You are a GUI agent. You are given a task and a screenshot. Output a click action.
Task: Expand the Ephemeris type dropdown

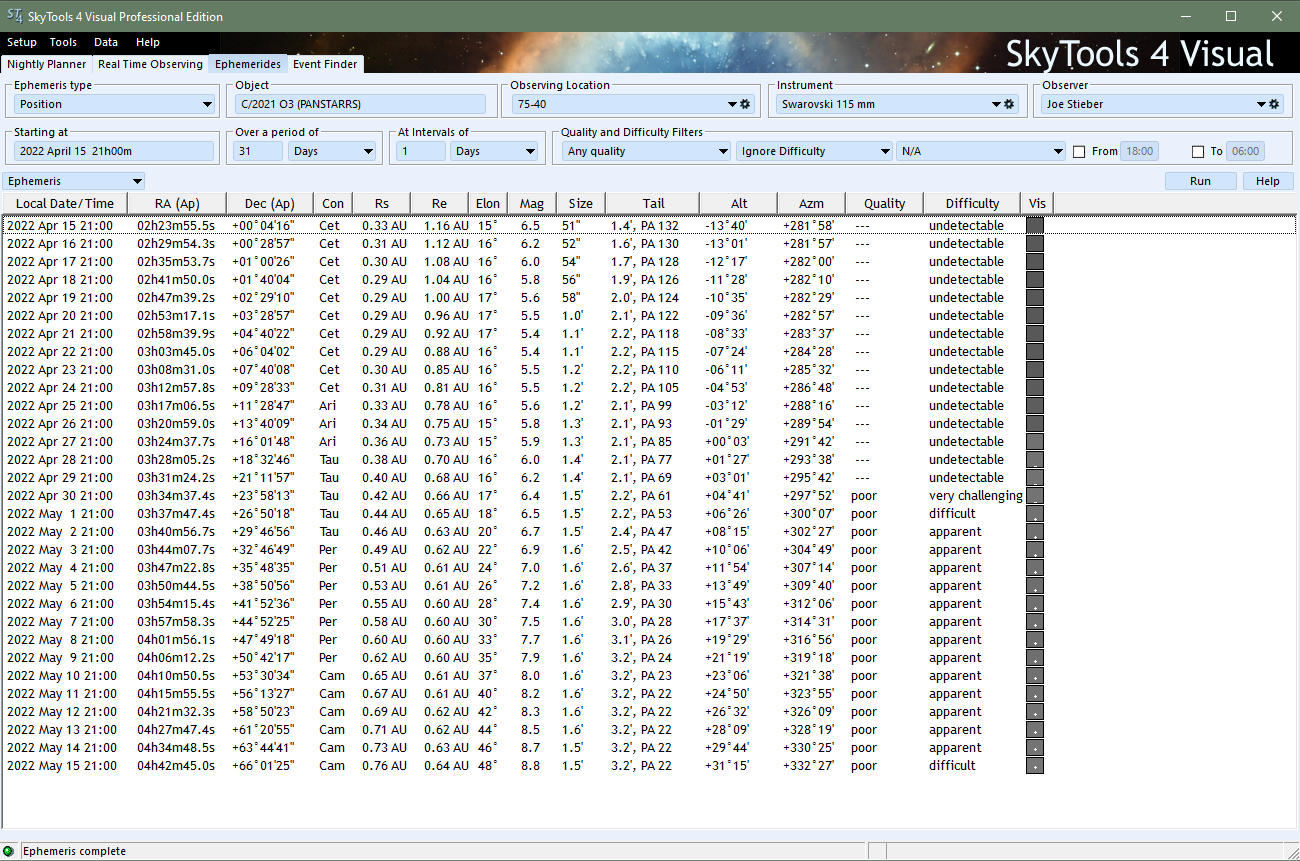[207, 104]
